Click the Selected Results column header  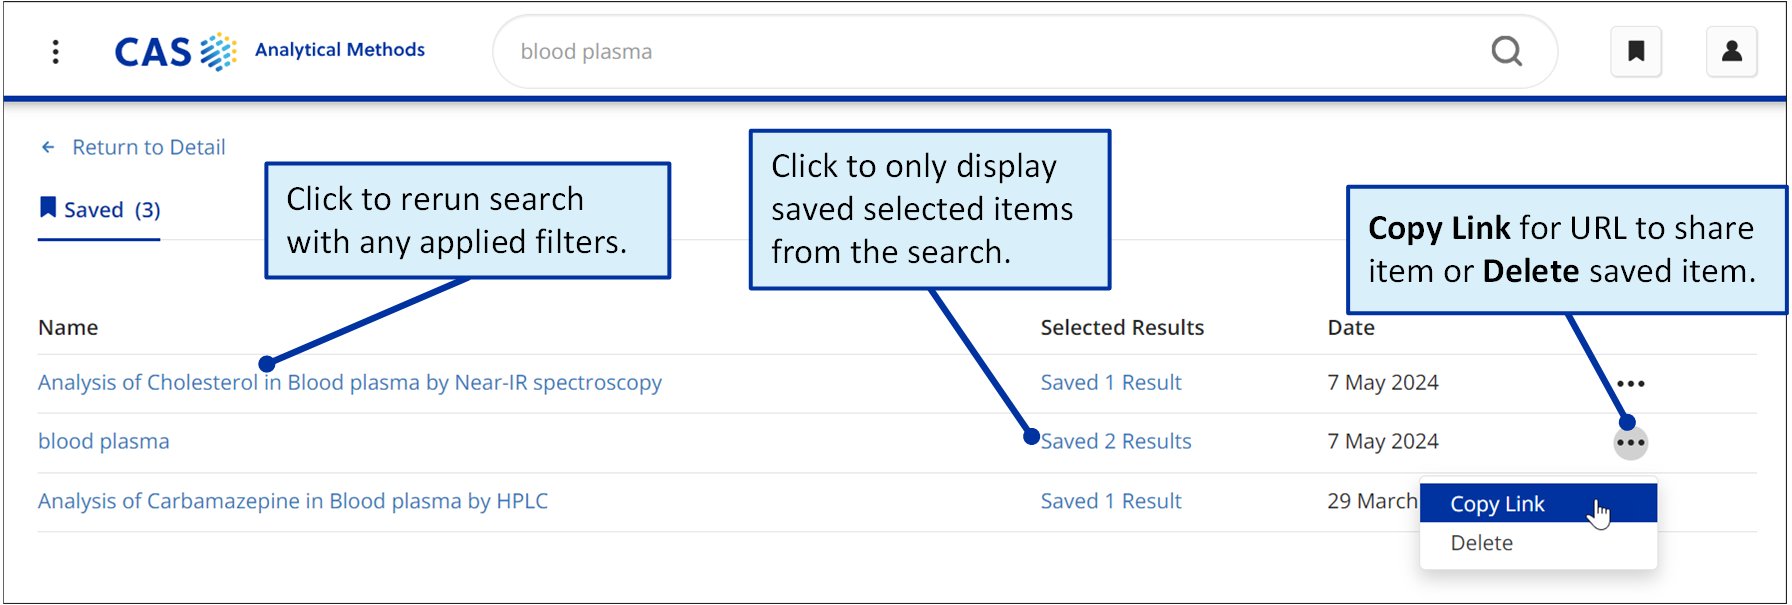tap(1122, 328)
